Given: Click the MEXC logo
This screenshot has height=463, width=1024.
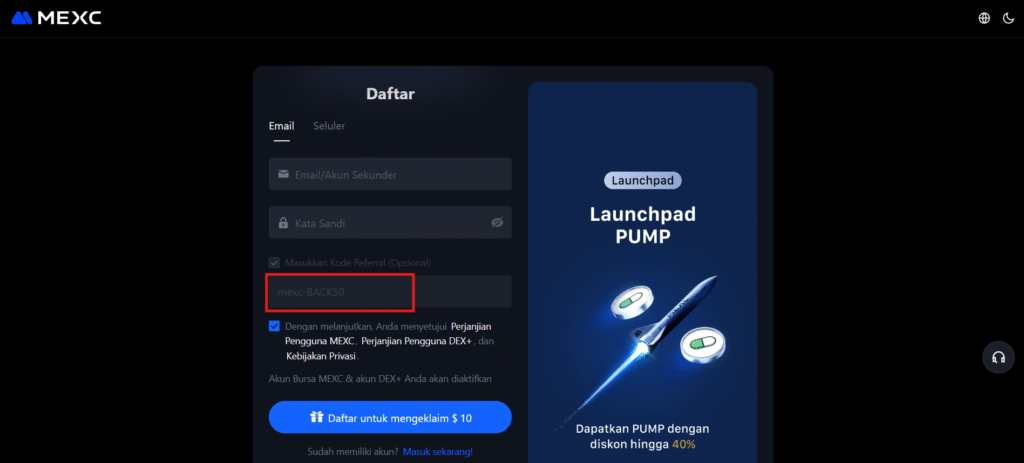Looking at the screenshot, I should [x=56, y=18].
